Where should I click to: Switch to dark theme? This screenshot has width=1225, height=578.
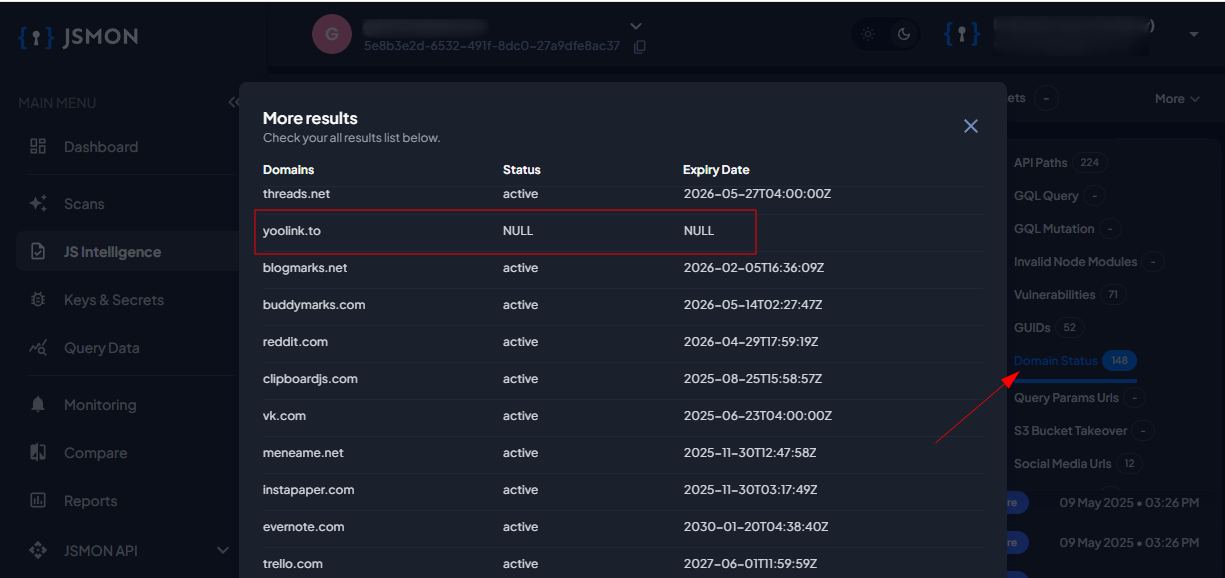point(904,35)
